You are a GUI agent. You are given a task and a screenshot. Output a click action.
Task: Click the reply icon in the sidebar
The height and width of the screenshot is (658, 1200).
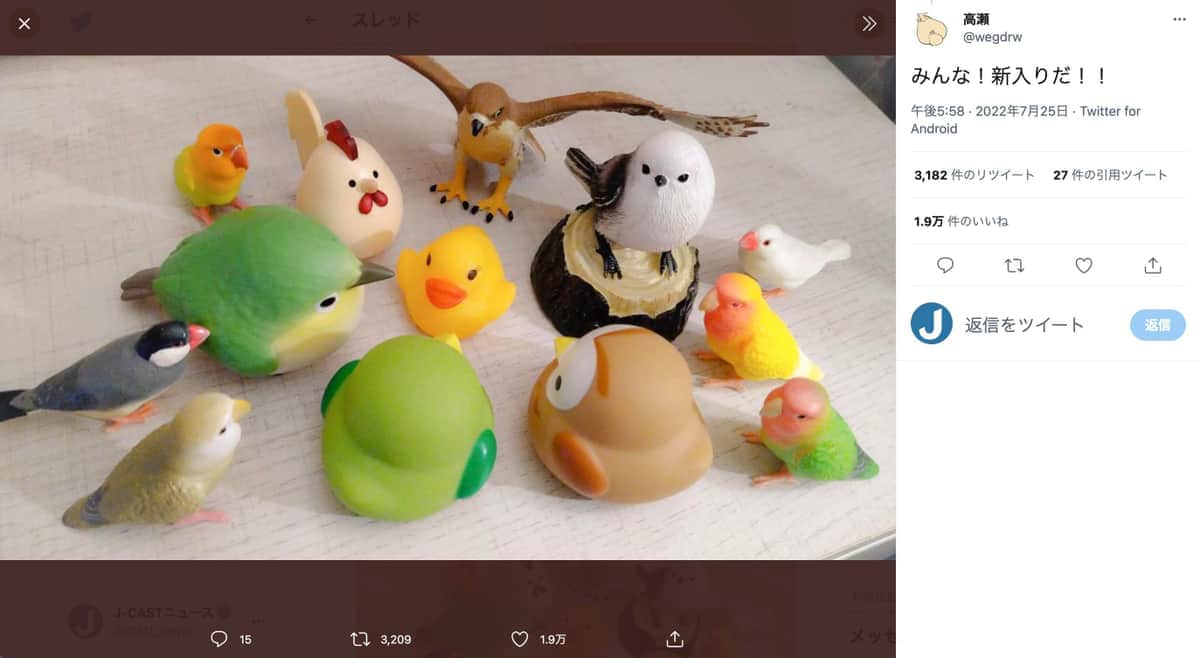point(945,265)
